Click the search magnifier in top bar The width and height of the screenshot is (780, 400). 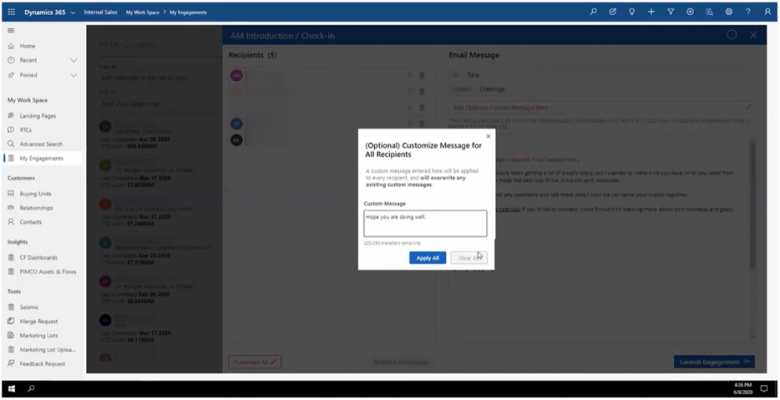(x=593, y=11)
